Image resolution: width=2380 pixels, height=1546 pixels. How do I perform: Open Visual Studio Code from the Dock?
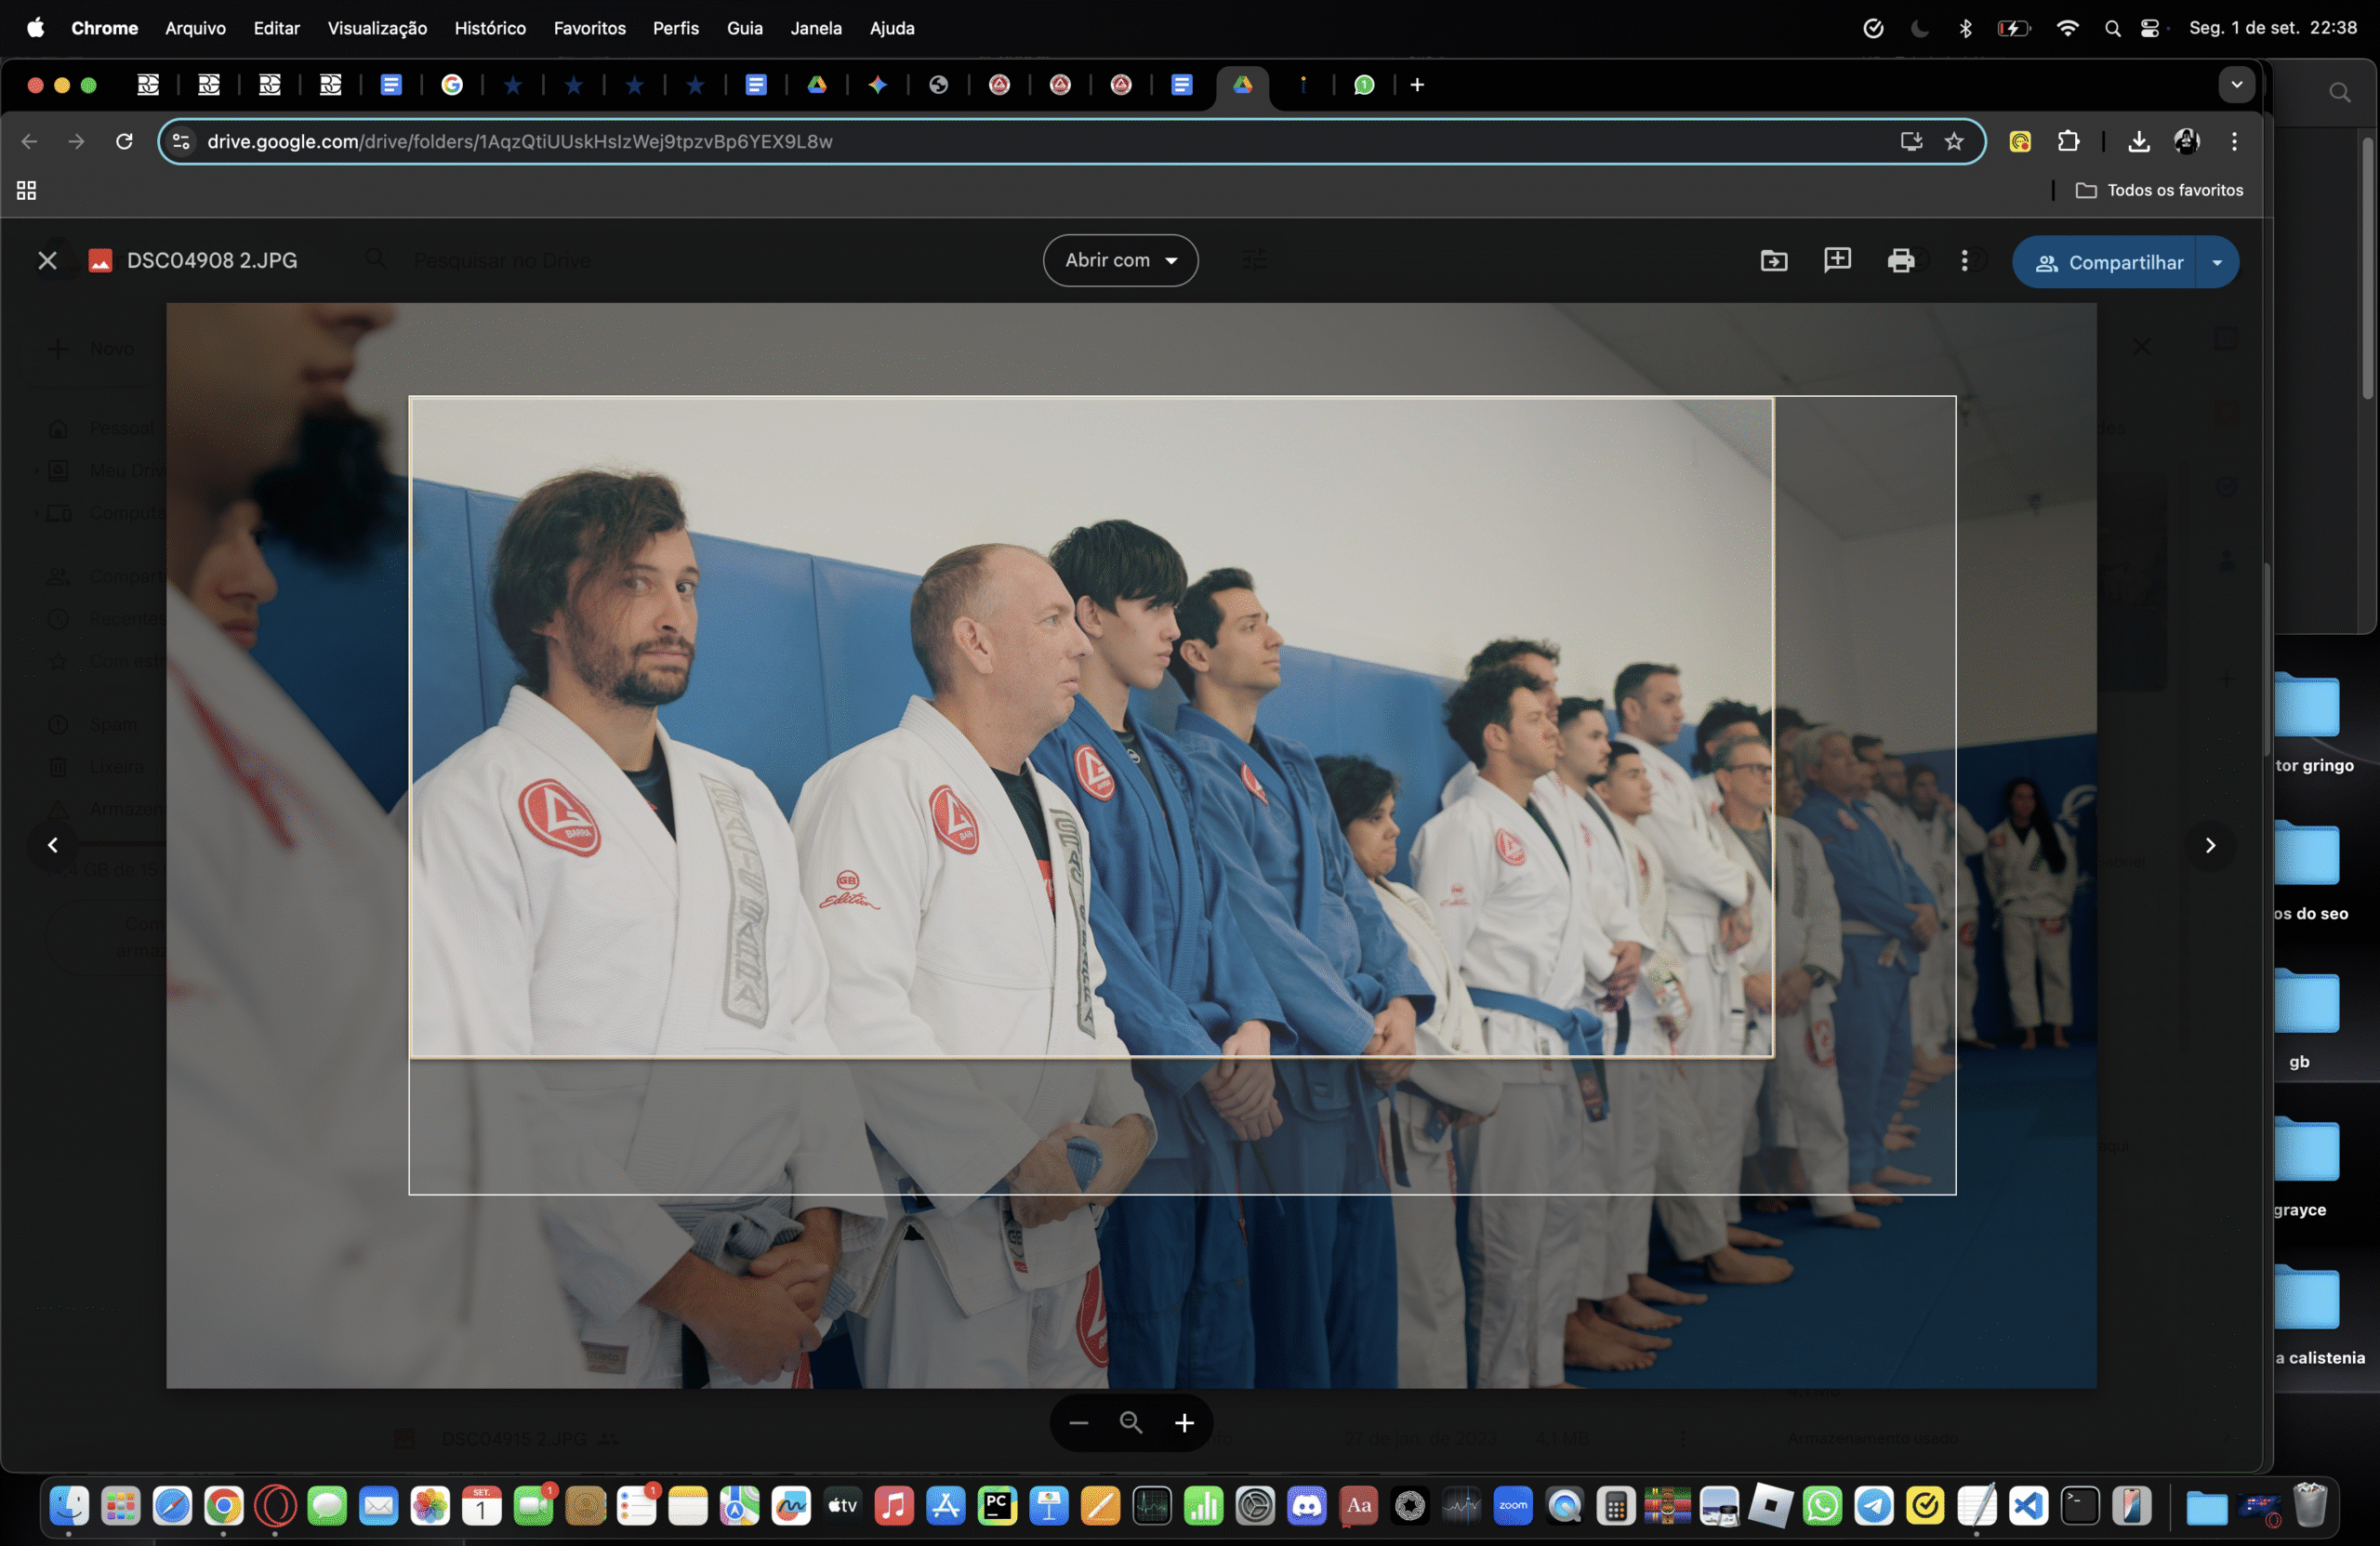2028,1506
